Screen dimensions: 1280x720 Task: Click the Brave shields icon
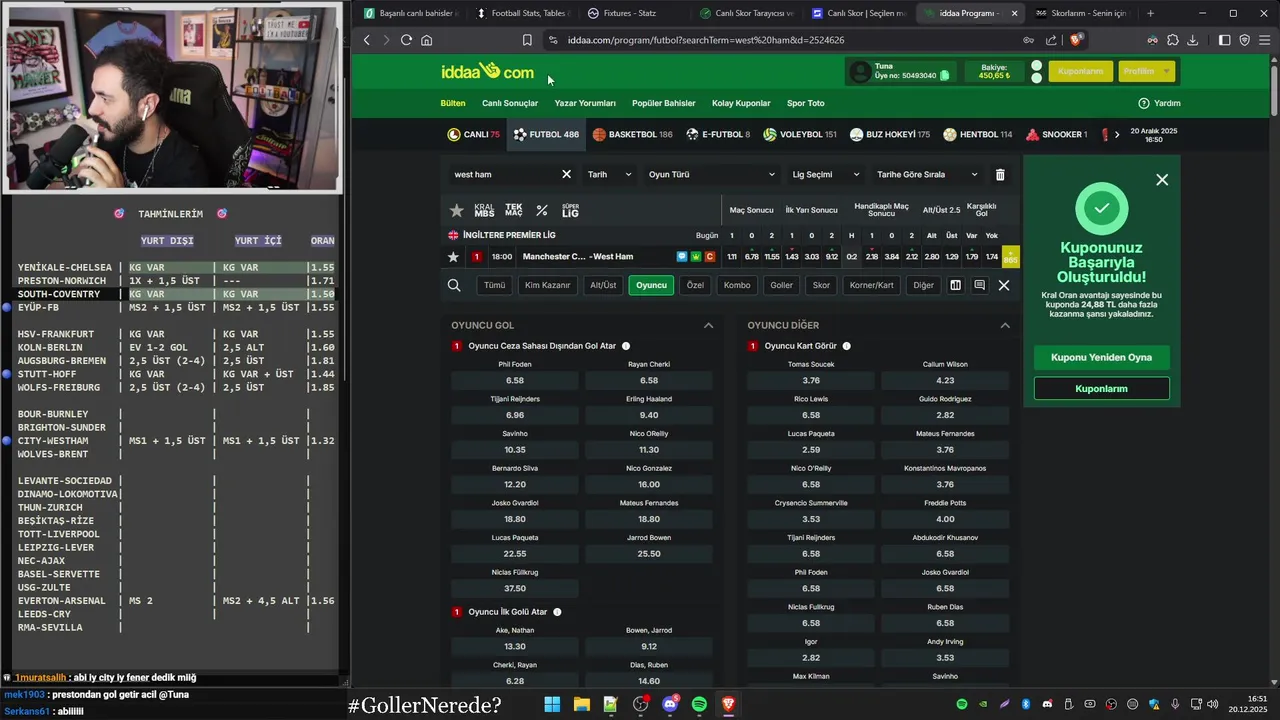tap(1076, 40)
